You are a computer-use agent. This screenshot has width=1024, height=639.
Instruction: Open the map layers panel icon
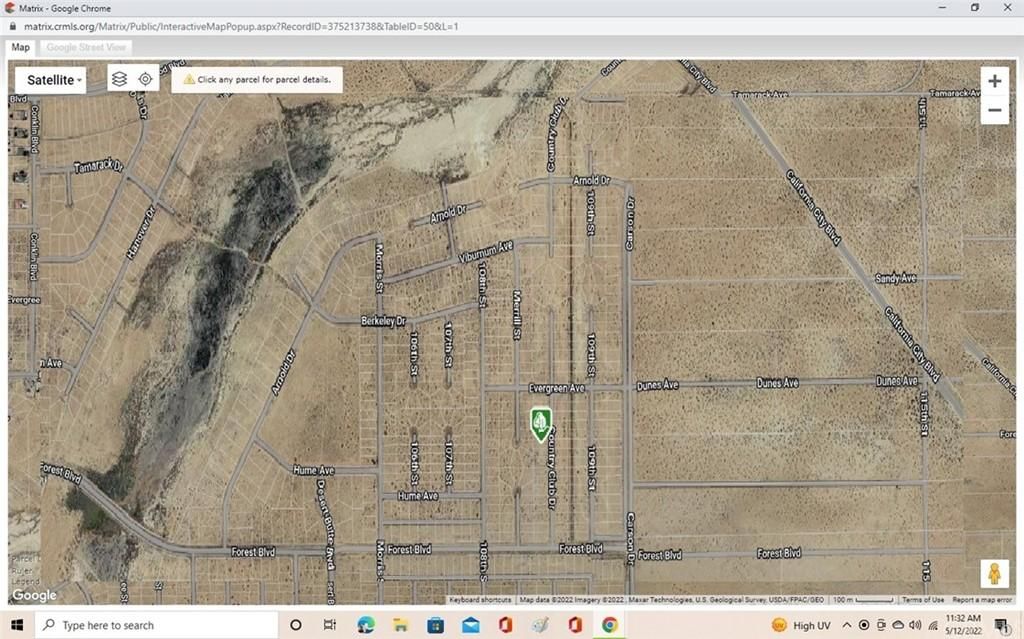[x=119, y=79]
